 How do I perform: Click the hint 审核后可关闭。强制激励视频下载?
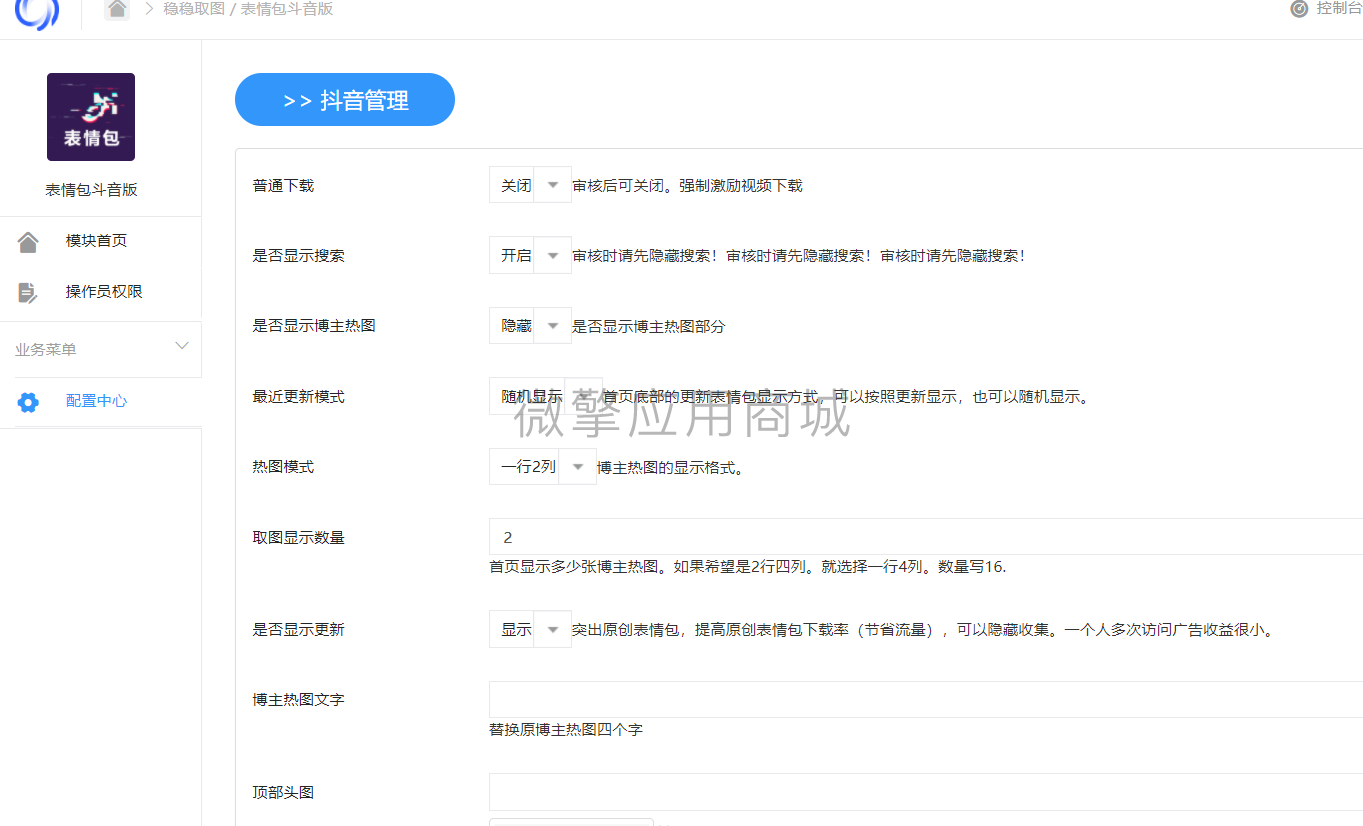(x=687, y=186)
